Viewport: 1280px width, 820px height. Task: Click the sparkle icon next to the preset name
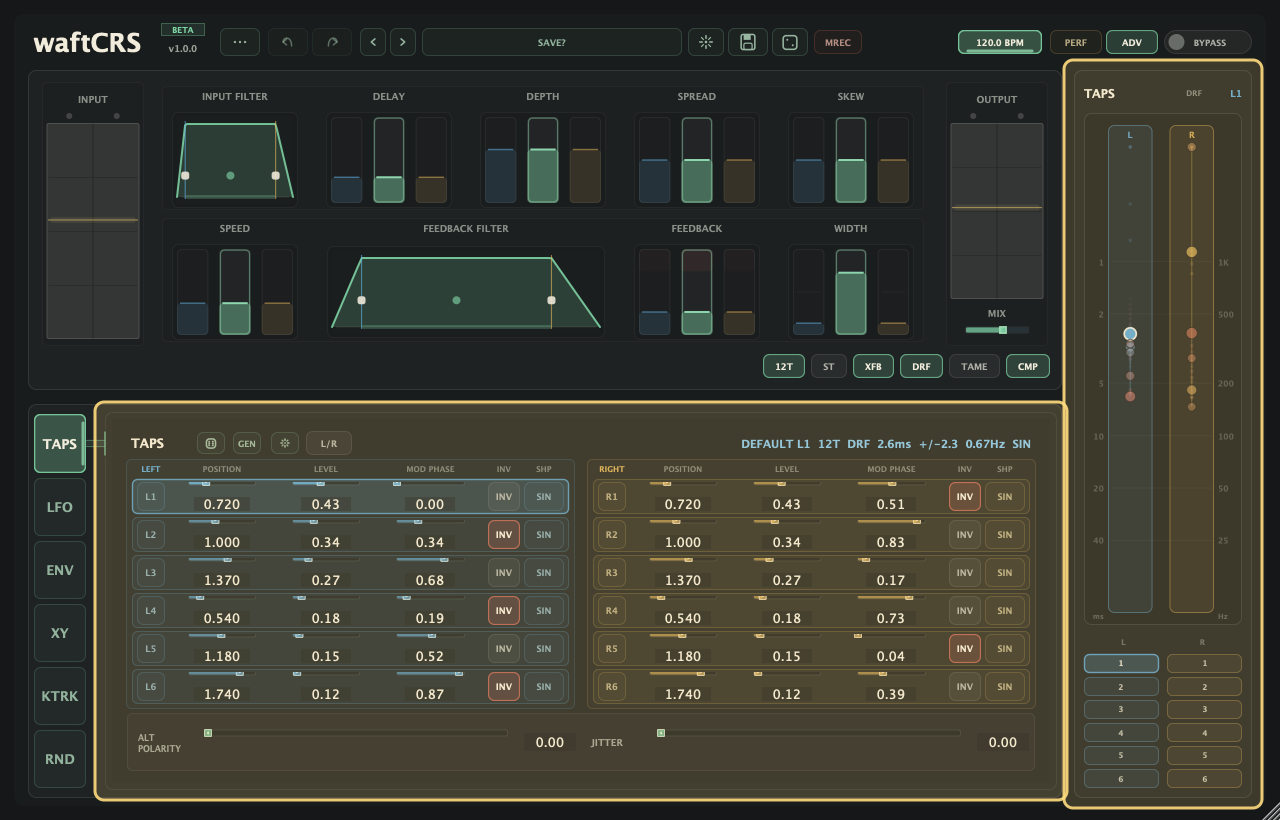click(x=706, y=42)
